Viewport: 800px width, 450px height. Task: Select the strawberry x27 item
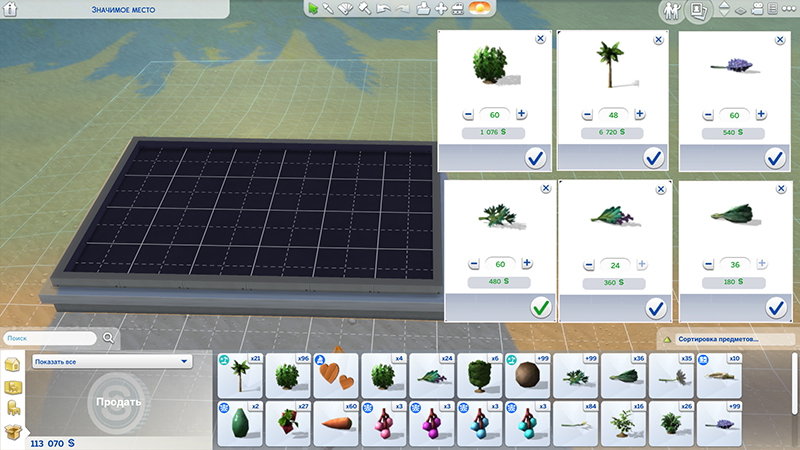pyautogui.click(x=288, y=424)
